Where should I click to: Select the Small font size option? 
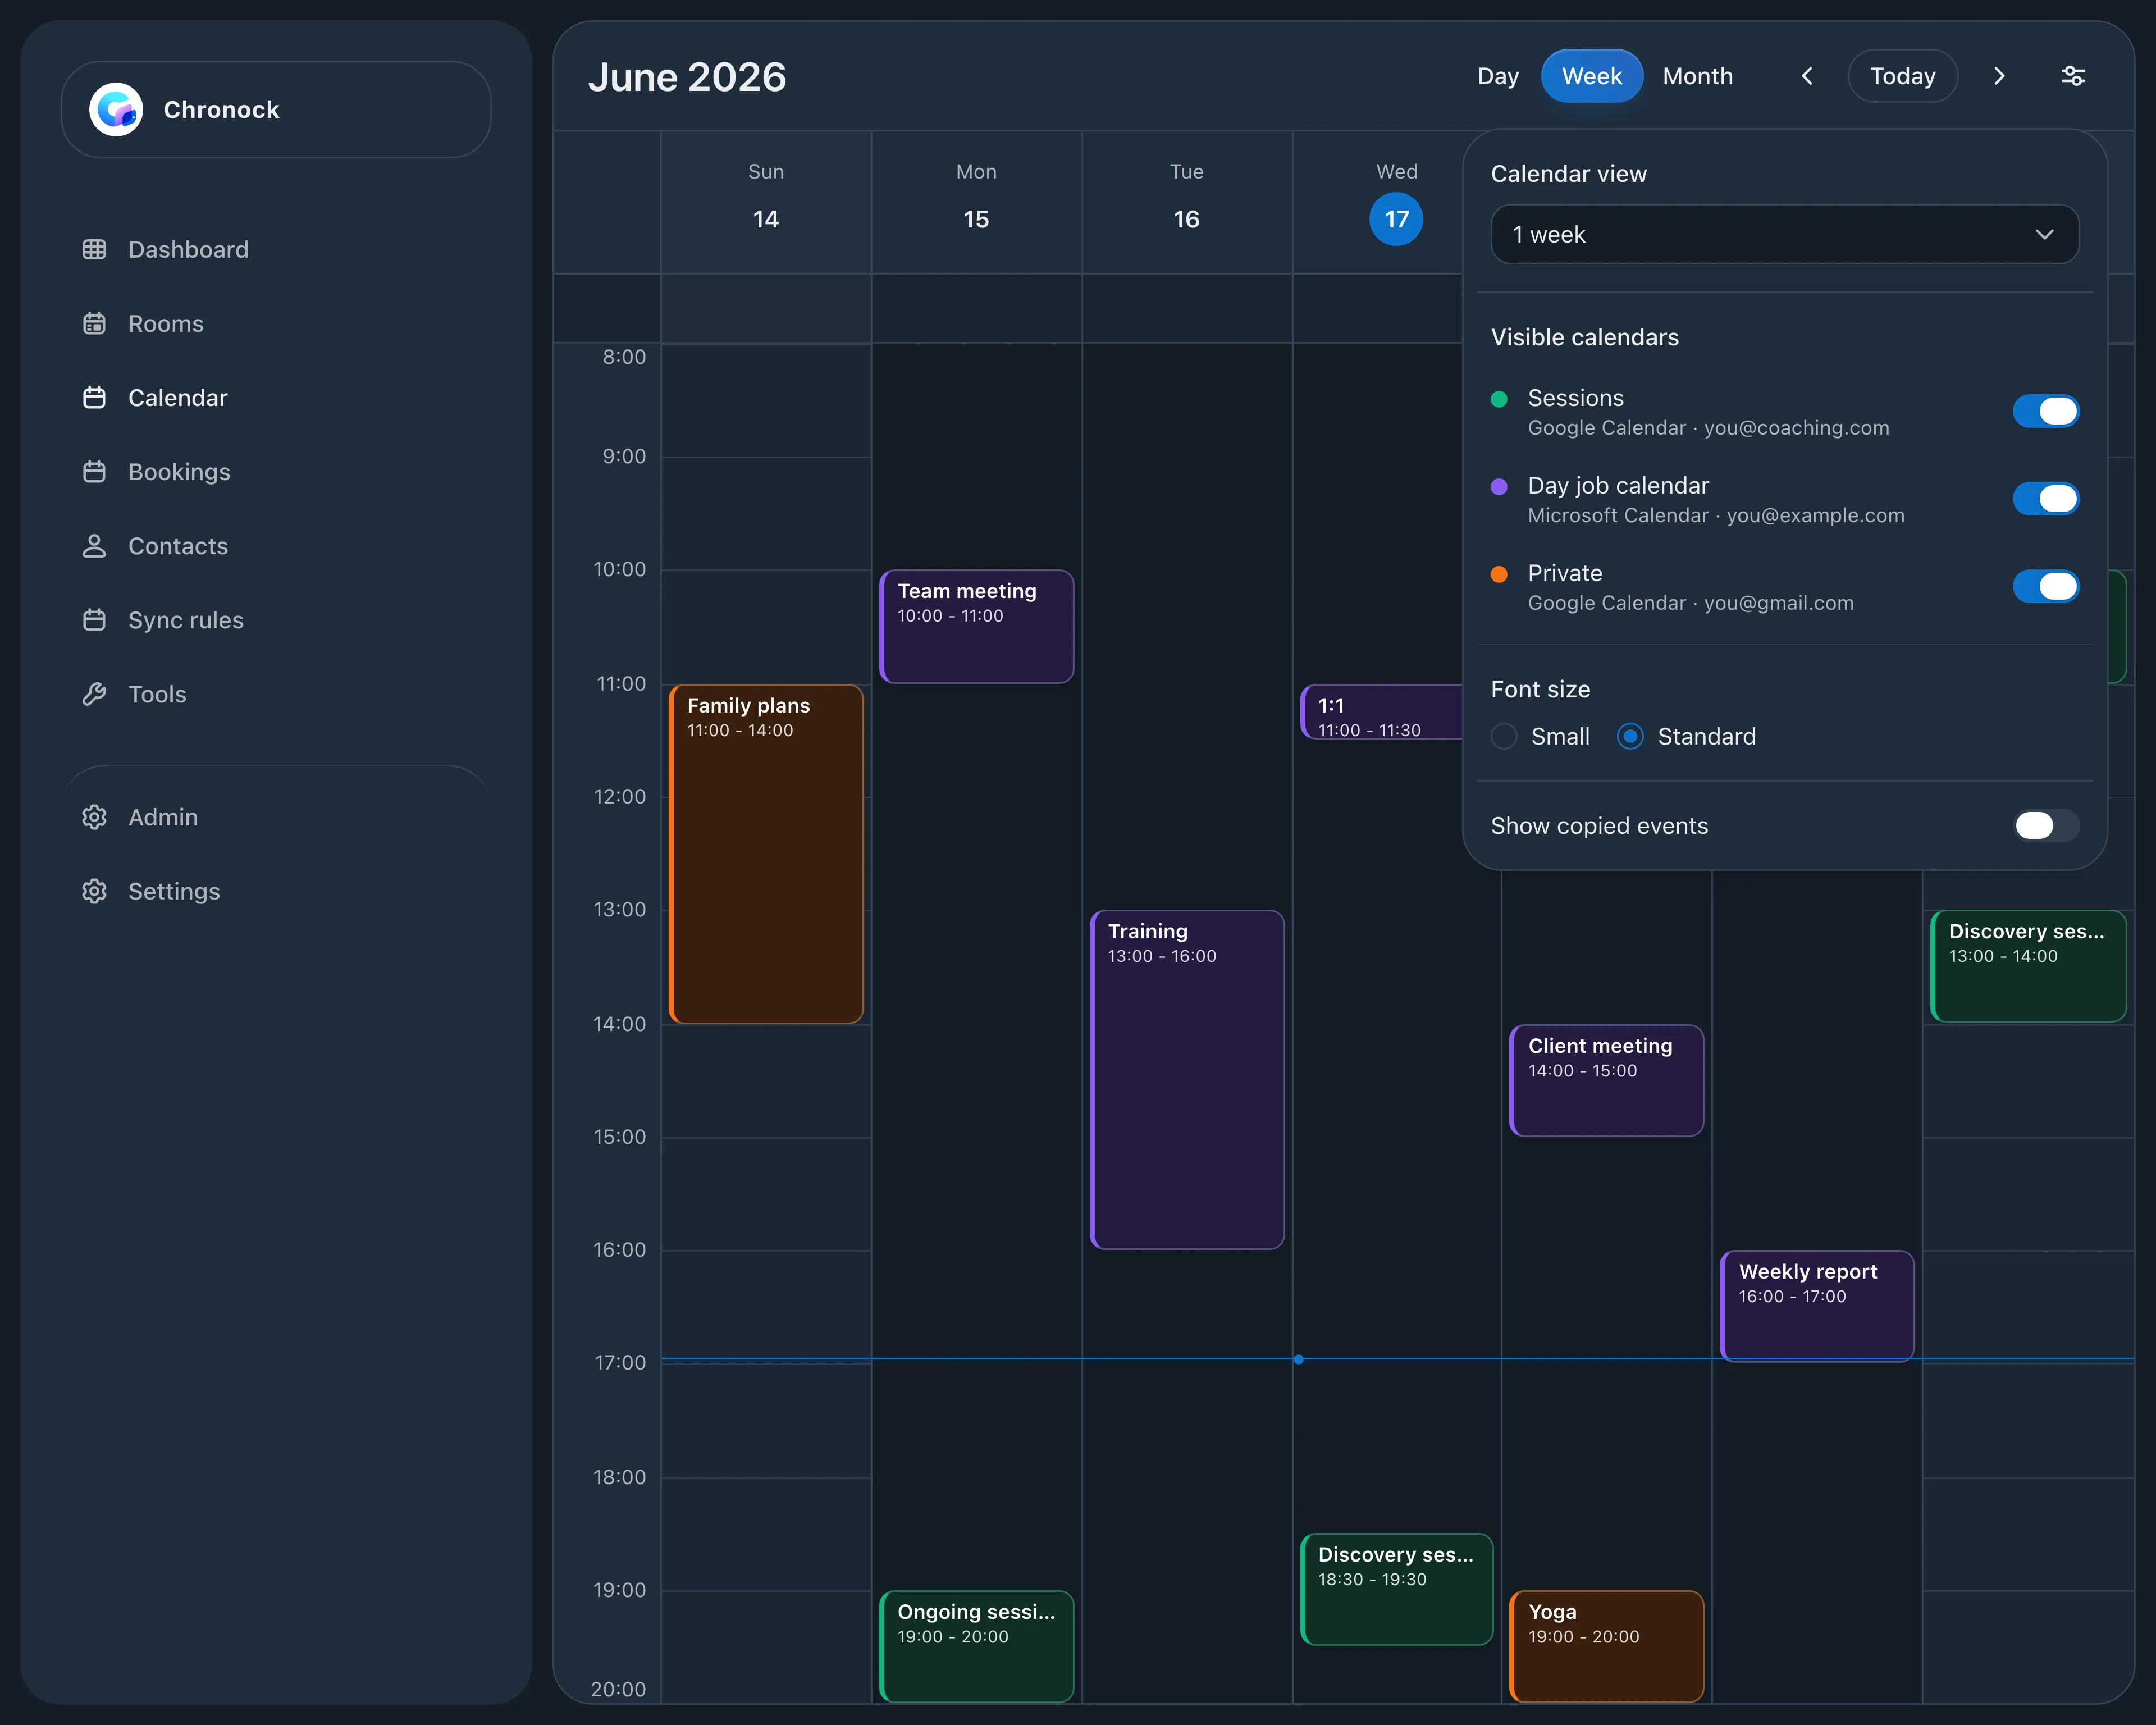[x=1504, y=737]
